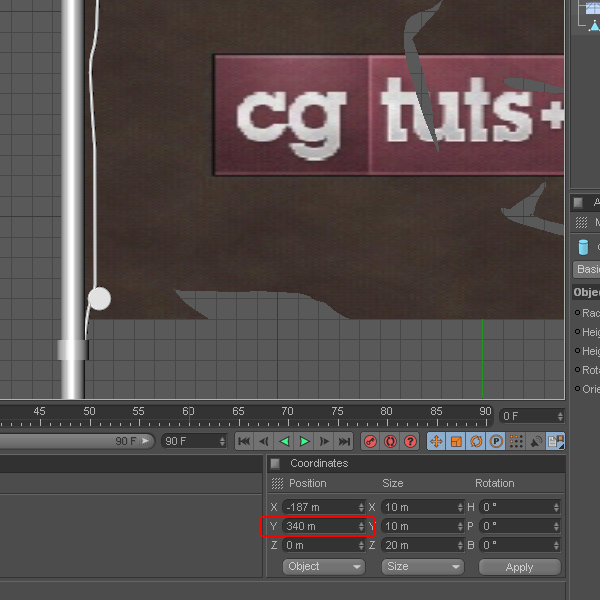Click the Apply button

[x=520, y=567]
